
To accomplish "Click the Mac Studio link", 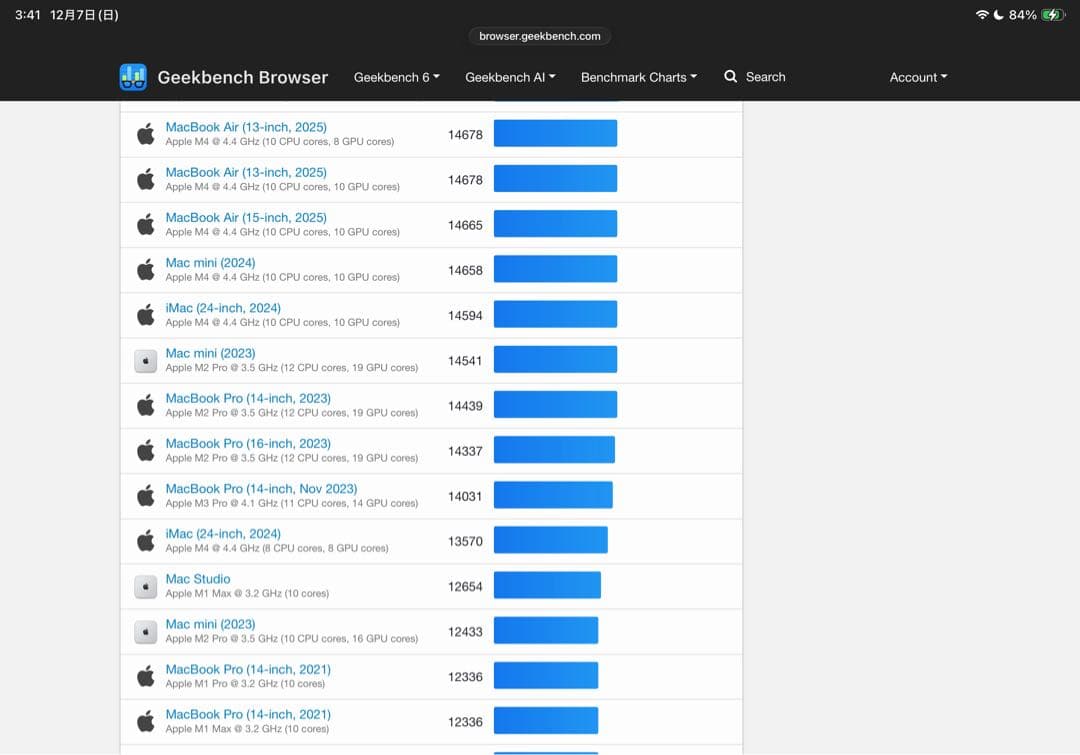I will point(198,579).
